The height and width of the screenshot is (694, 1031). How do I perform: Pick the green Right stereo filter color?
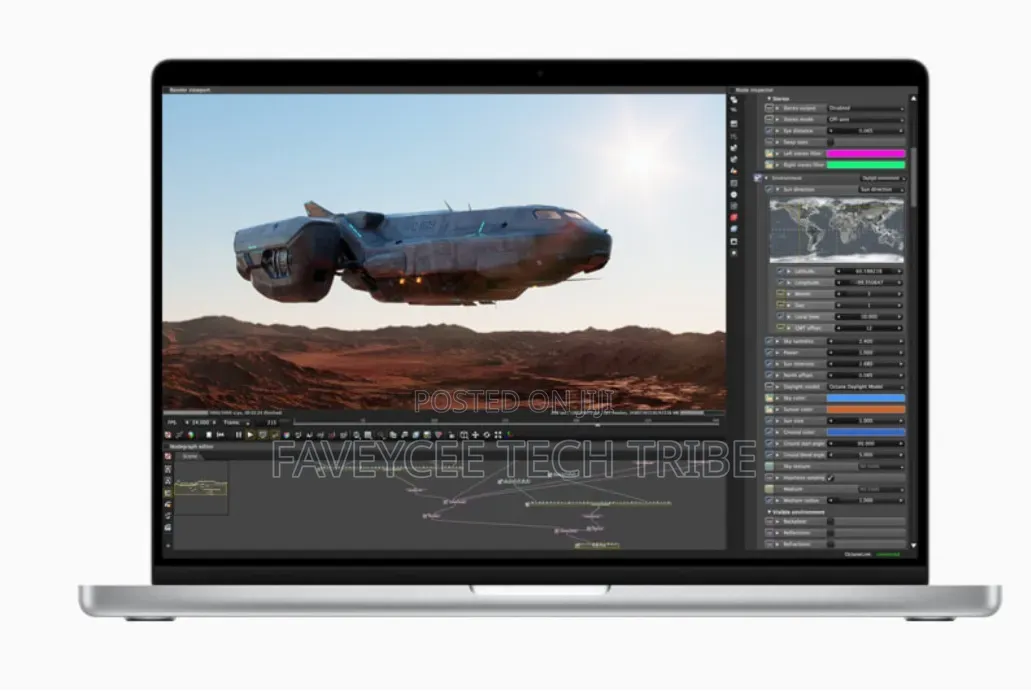click(865, 164)
